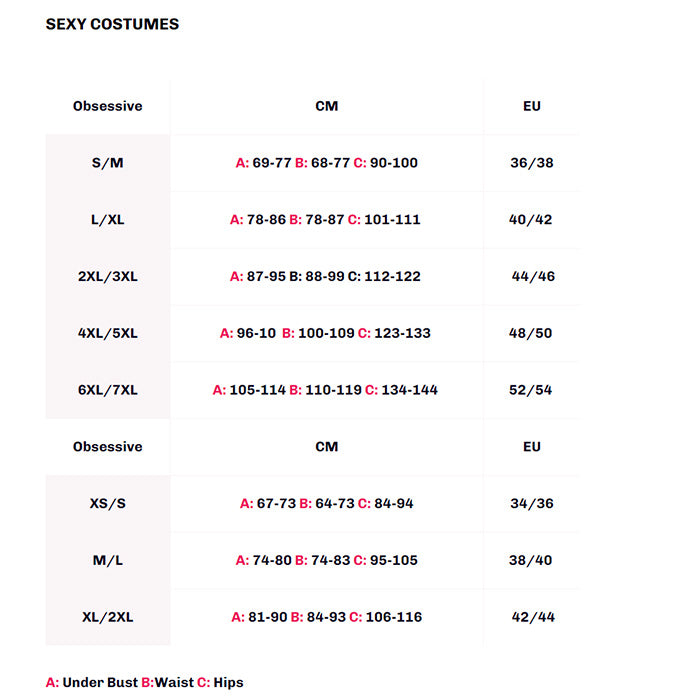Click the EU size 42/44 value
The height and width of the screenshot is (700, 700).
point(533,618)
